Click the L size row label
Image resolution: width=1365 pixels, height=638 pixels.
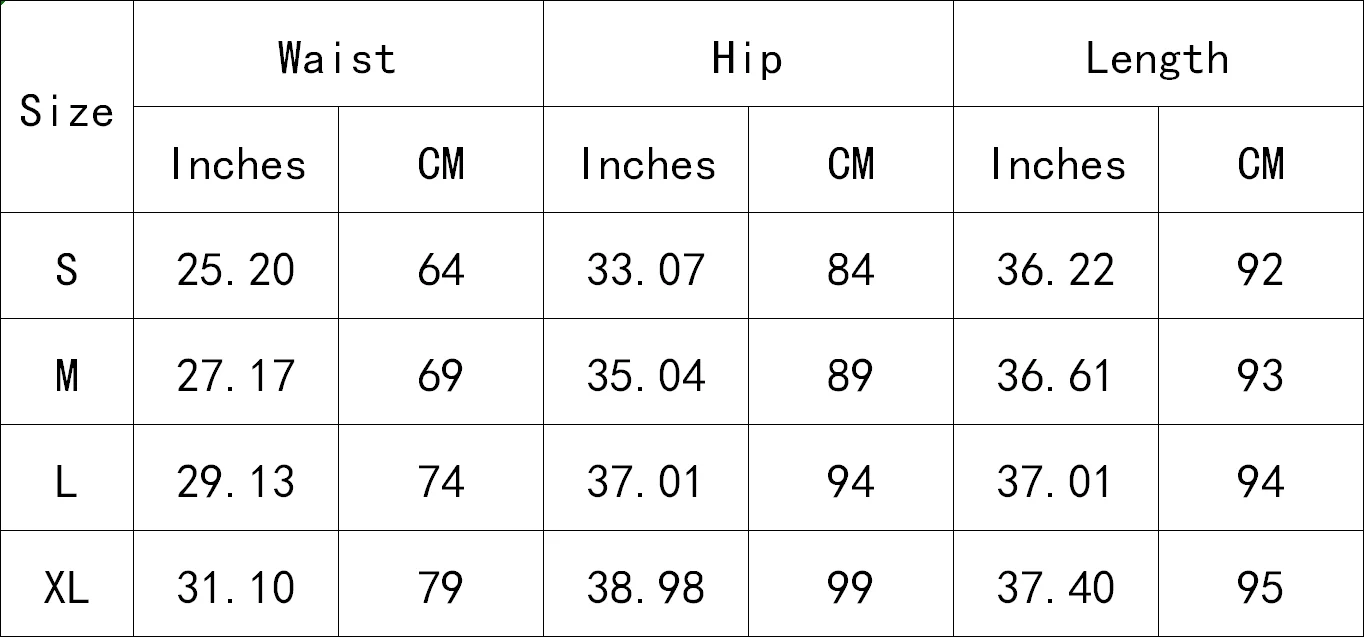(66, 478)
